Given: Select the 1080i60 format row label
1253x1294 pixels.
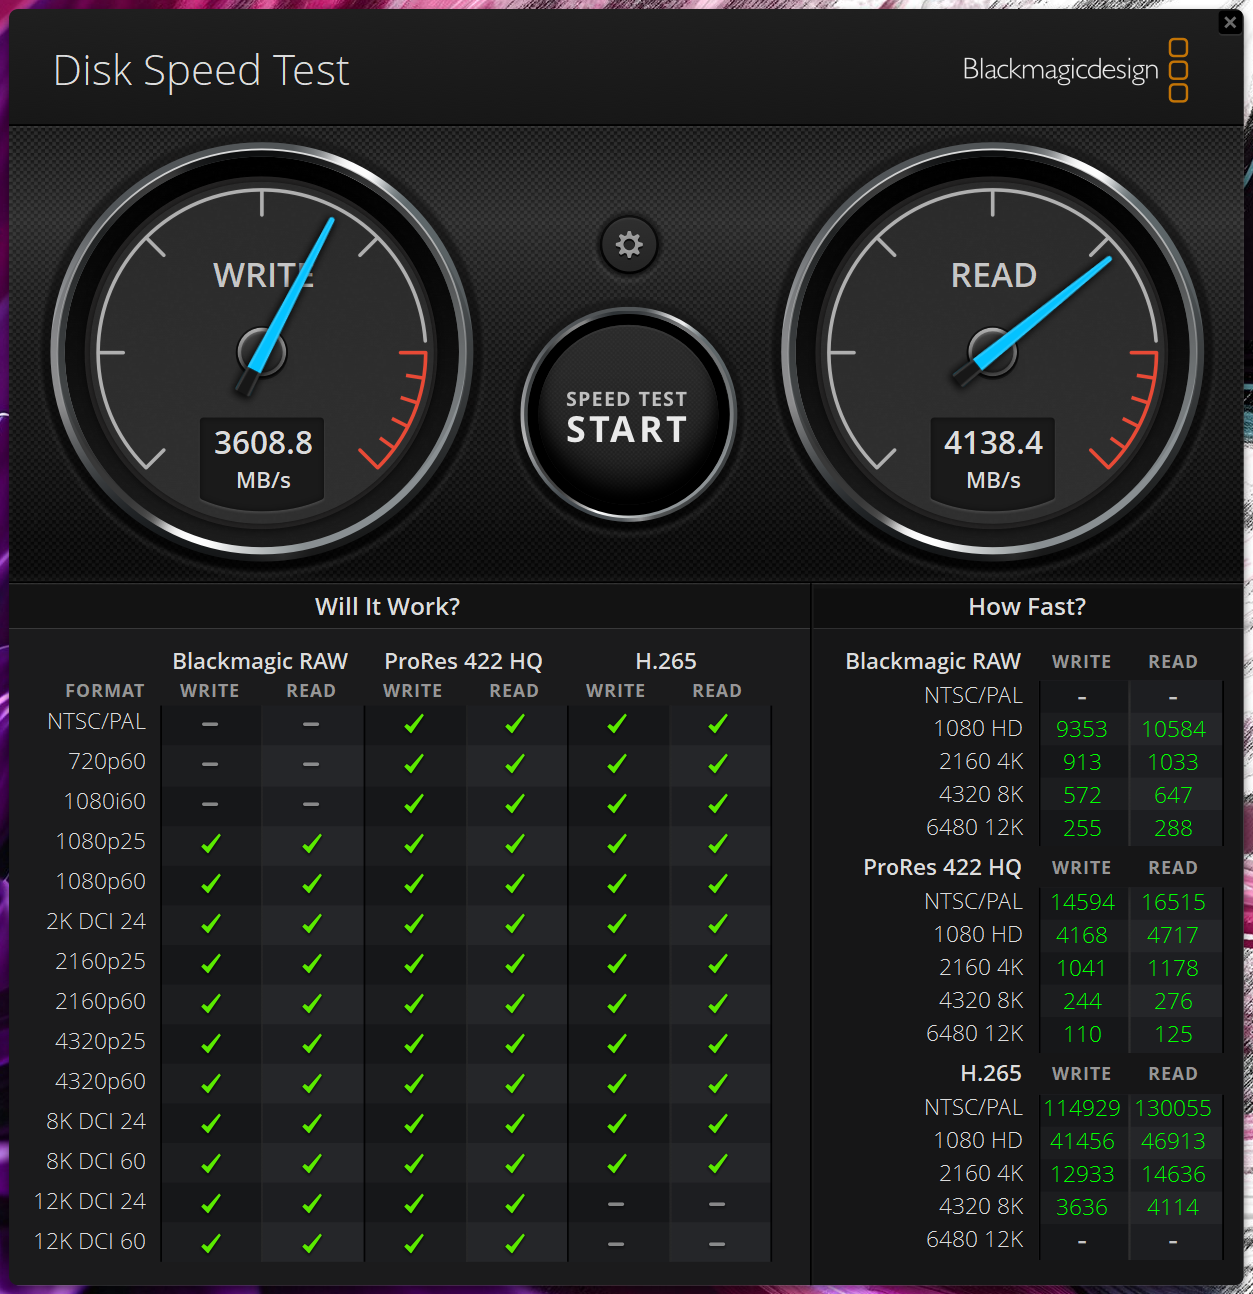Looking at the screenshot, I should 104,801.
